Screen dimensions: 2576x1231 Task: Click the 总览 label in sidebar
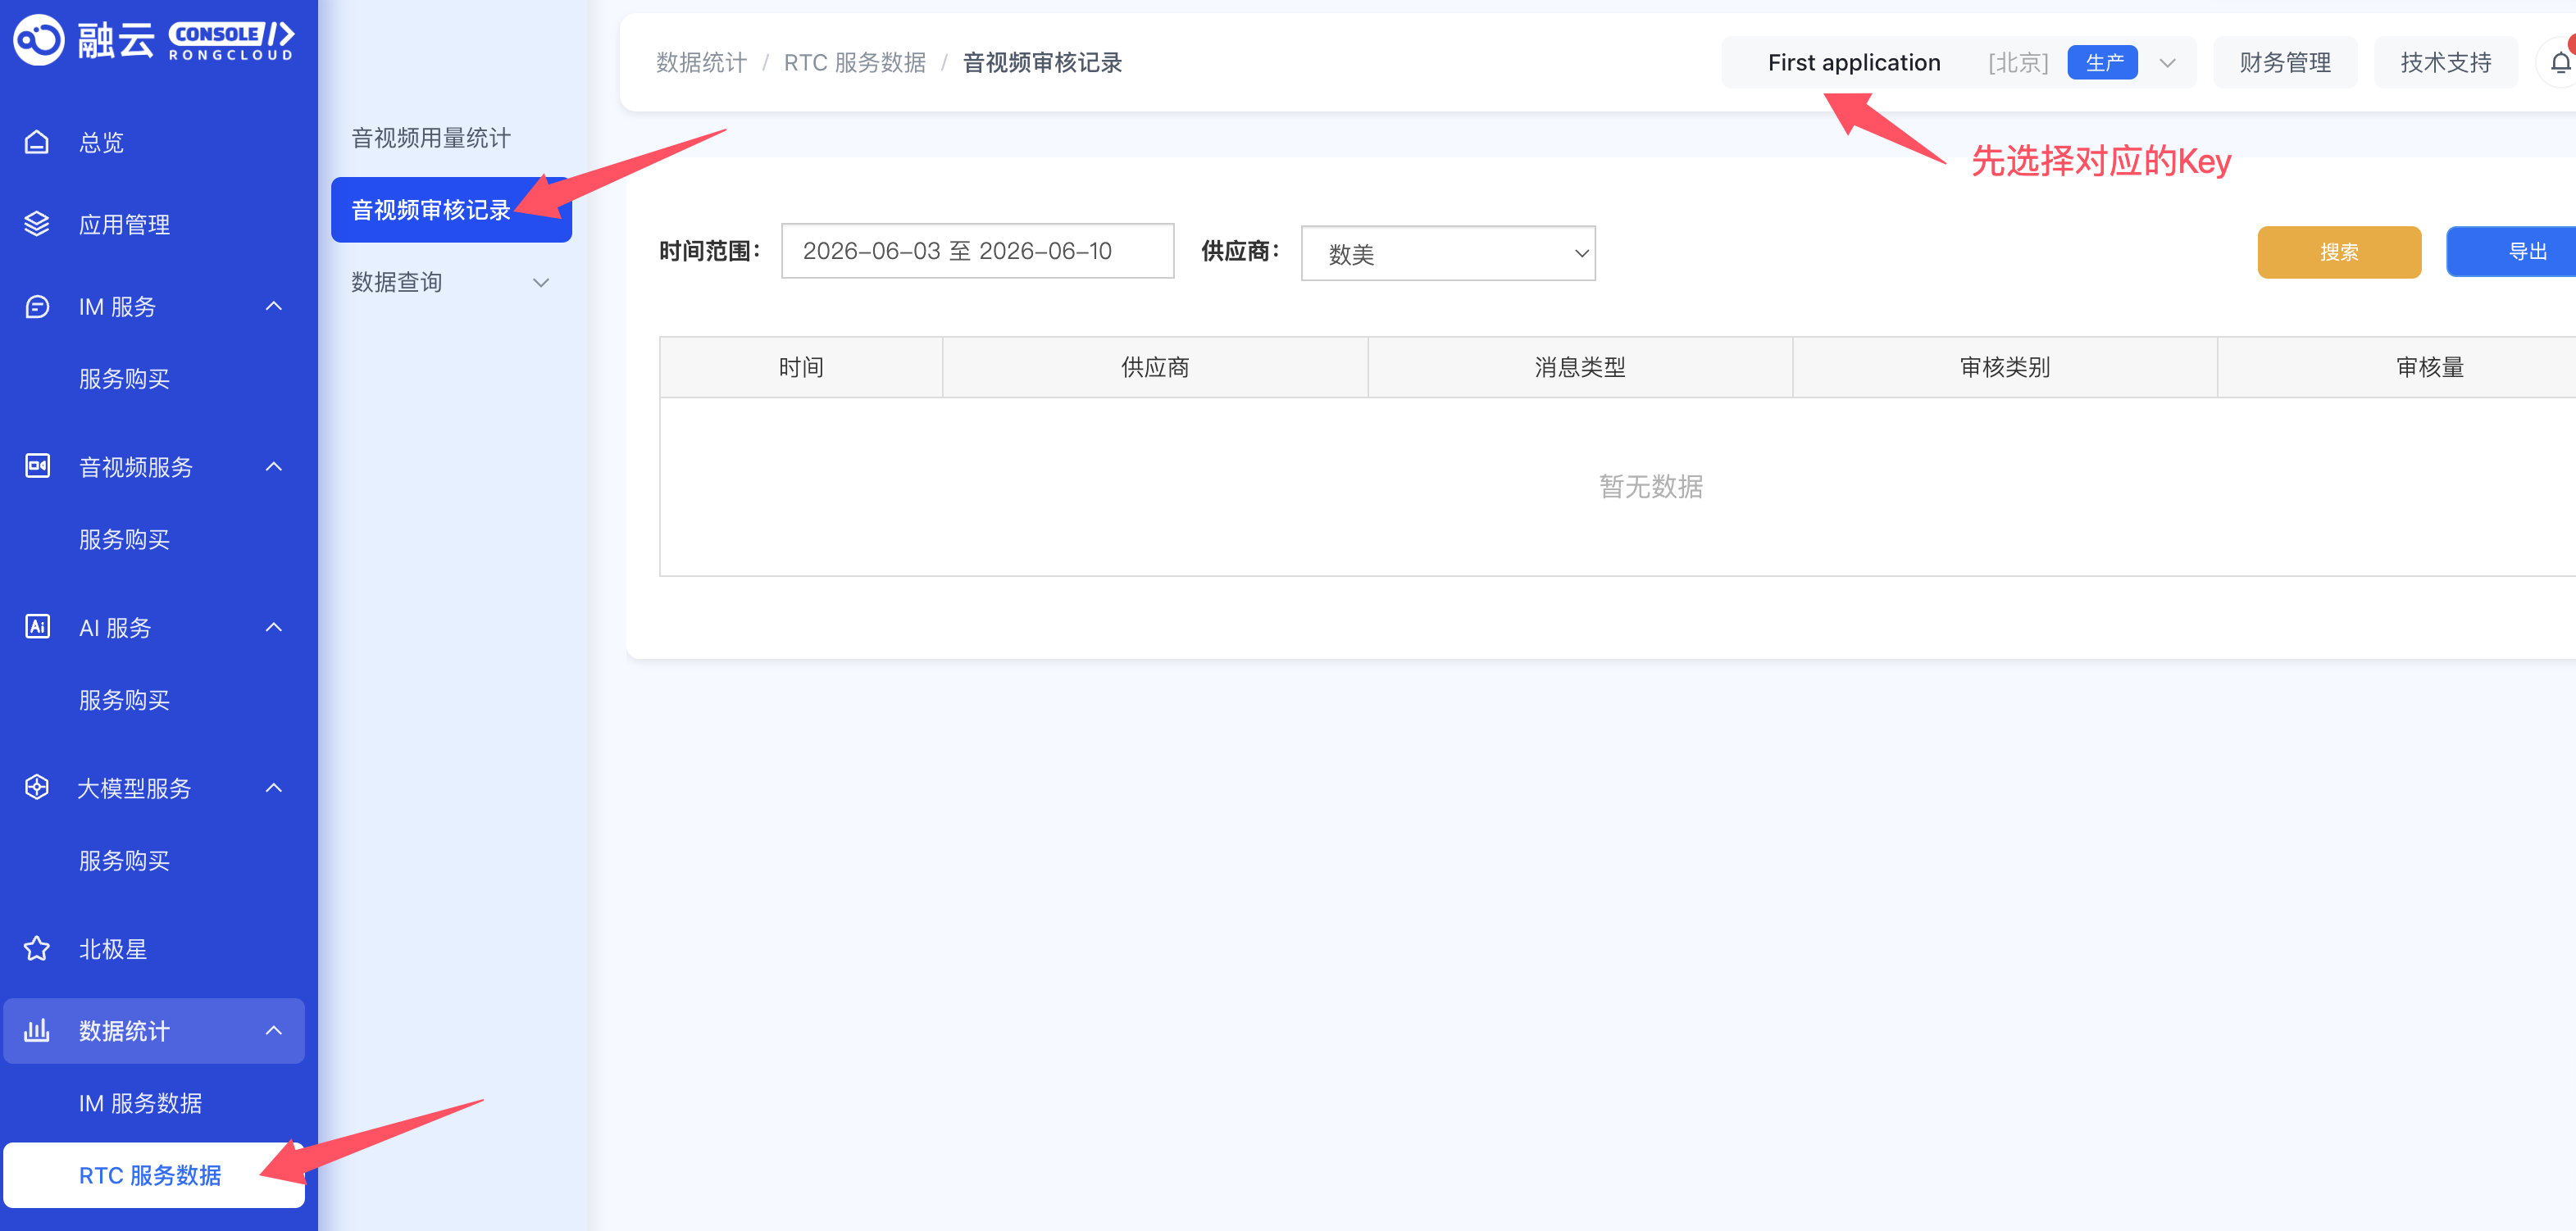[101, 142]
